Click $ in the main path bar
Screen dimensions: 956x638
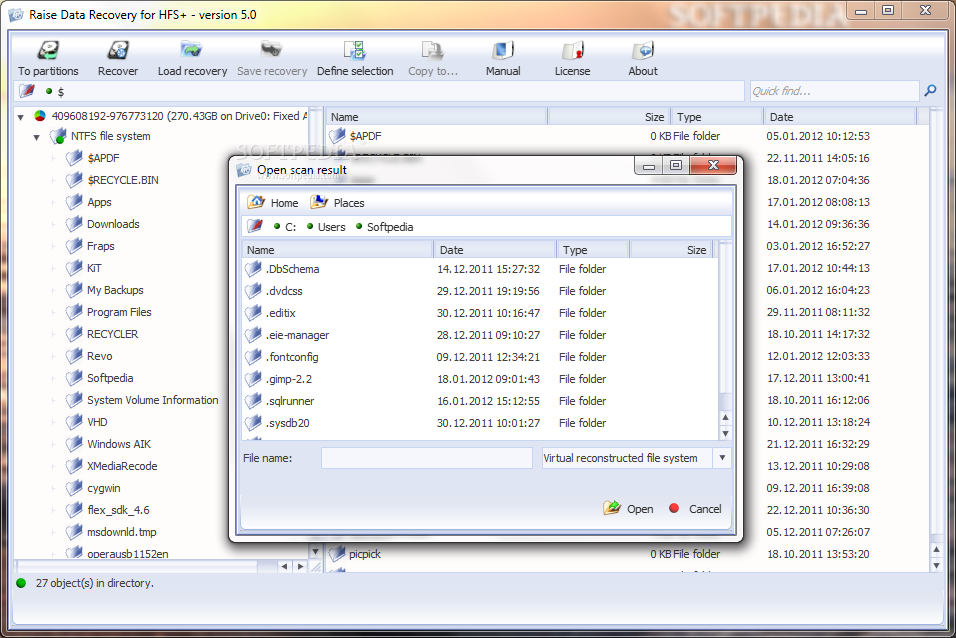tap(60, 91)
